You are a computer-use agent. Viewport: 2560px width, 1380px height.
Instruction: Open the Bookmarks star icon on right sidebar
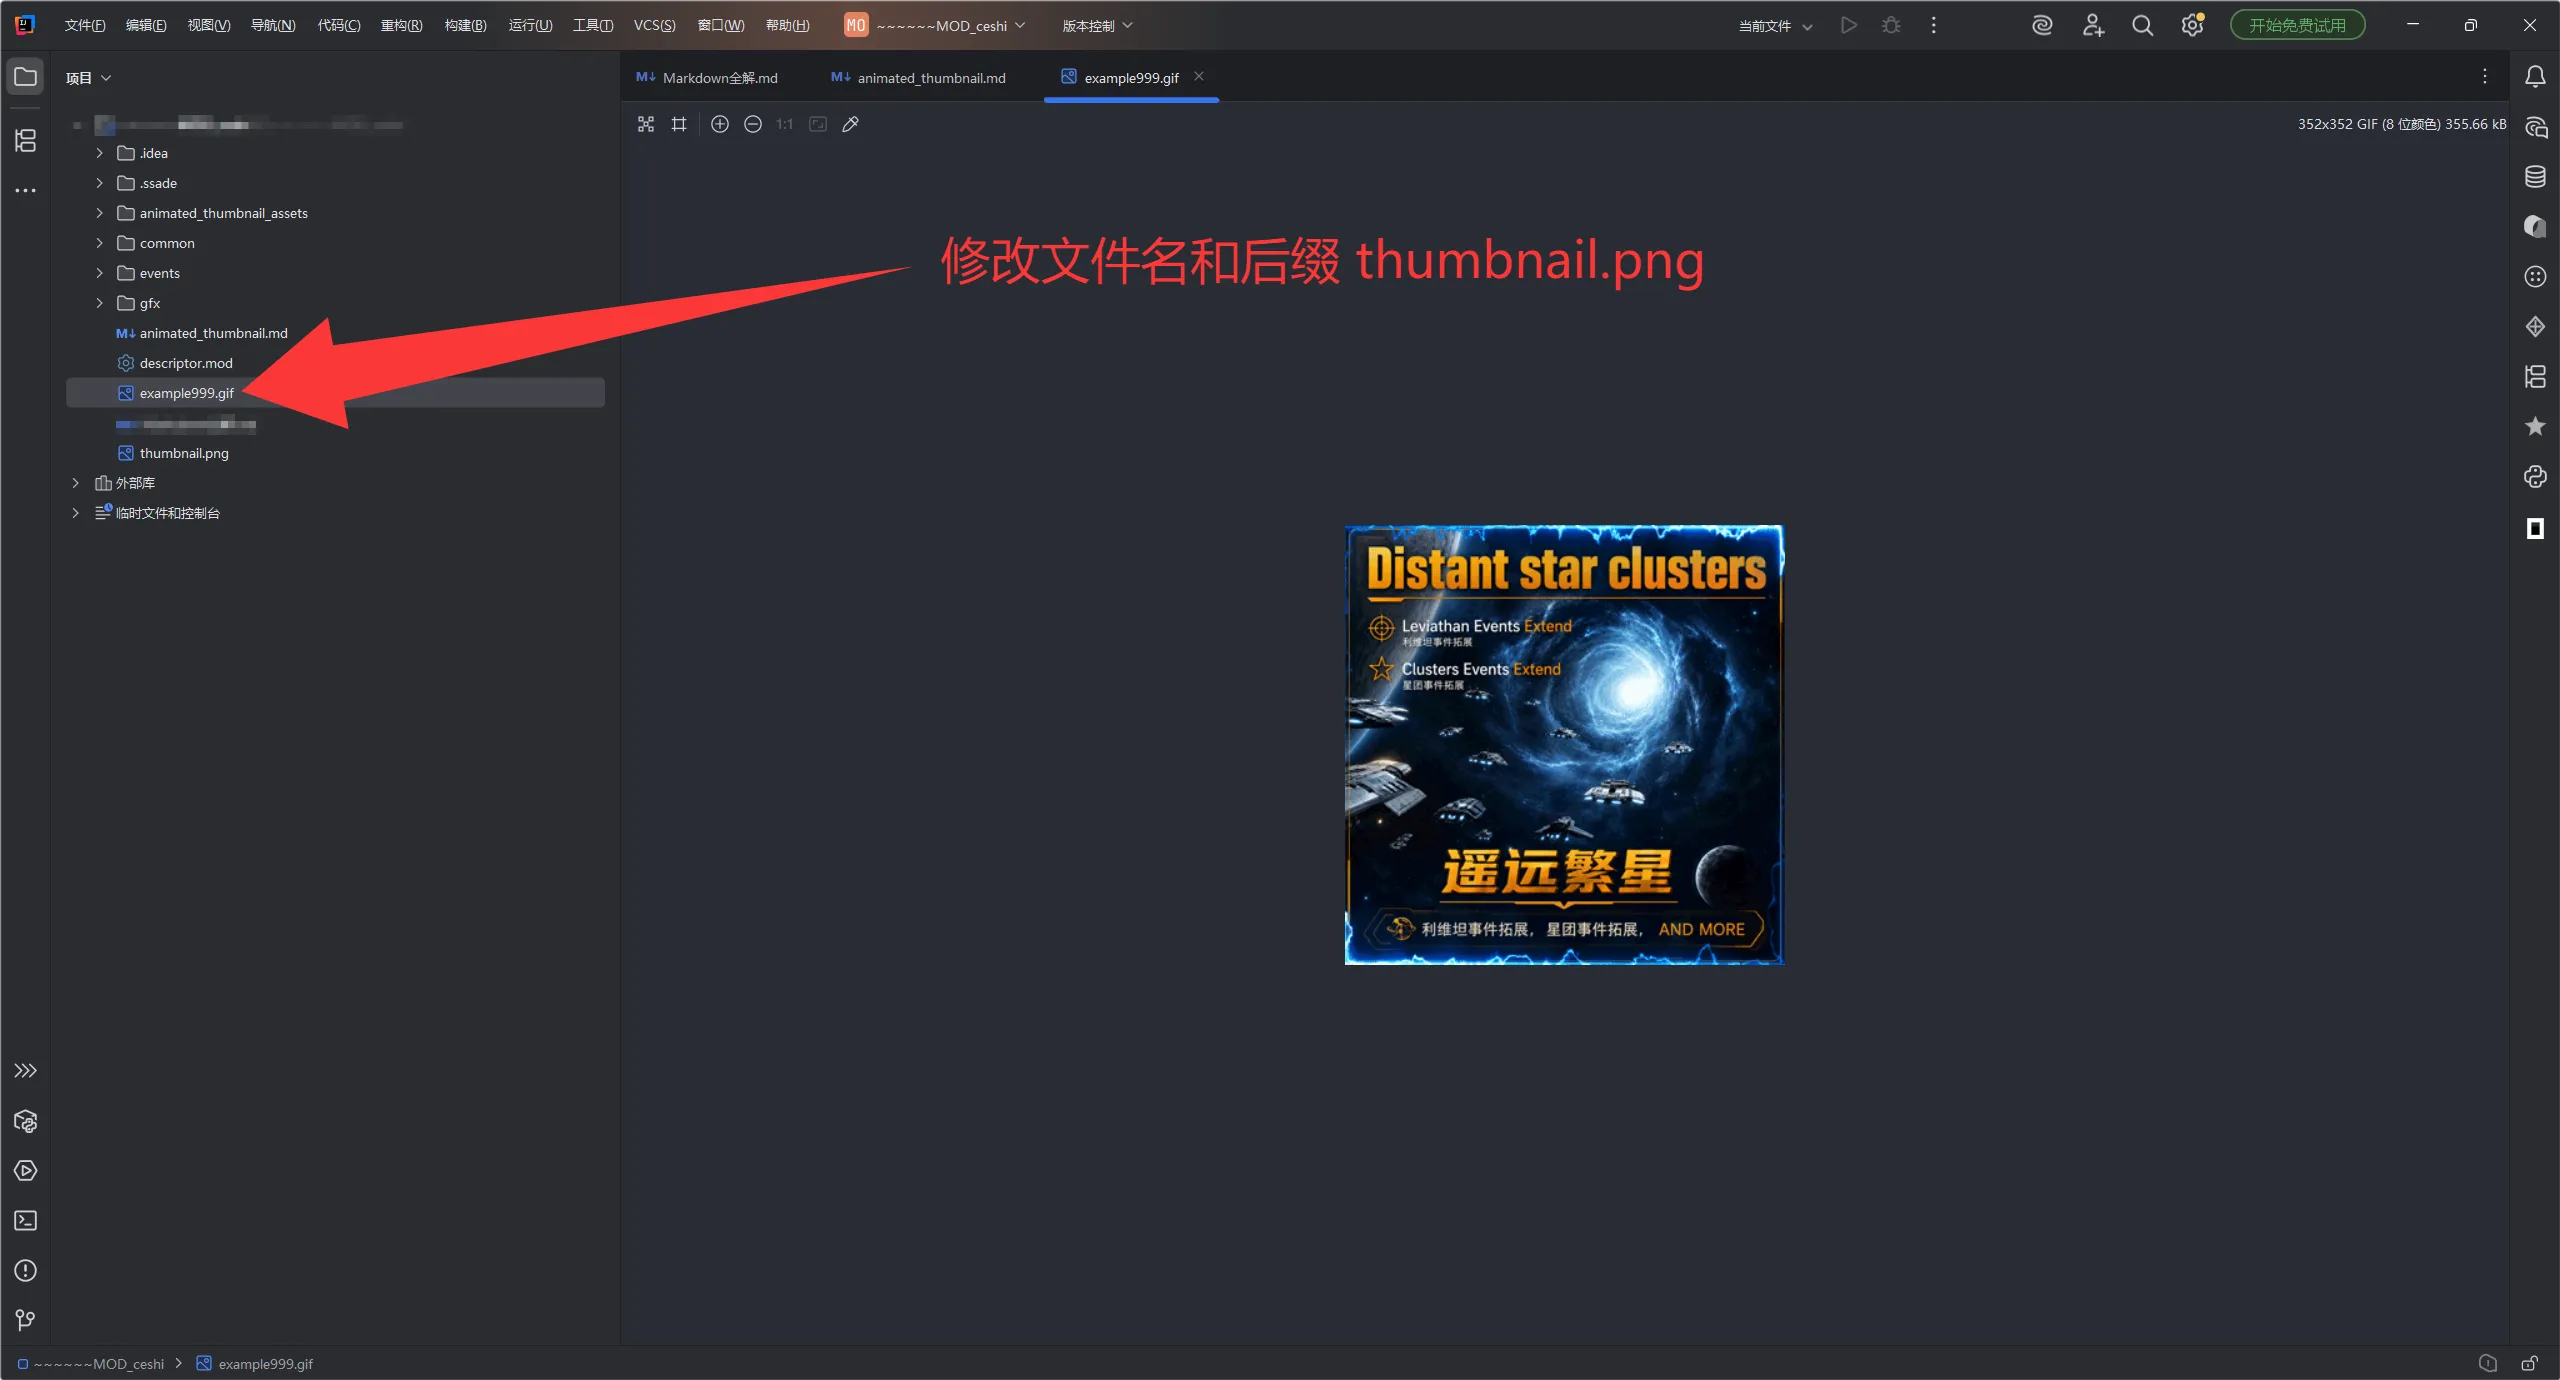coord(2535,427)
